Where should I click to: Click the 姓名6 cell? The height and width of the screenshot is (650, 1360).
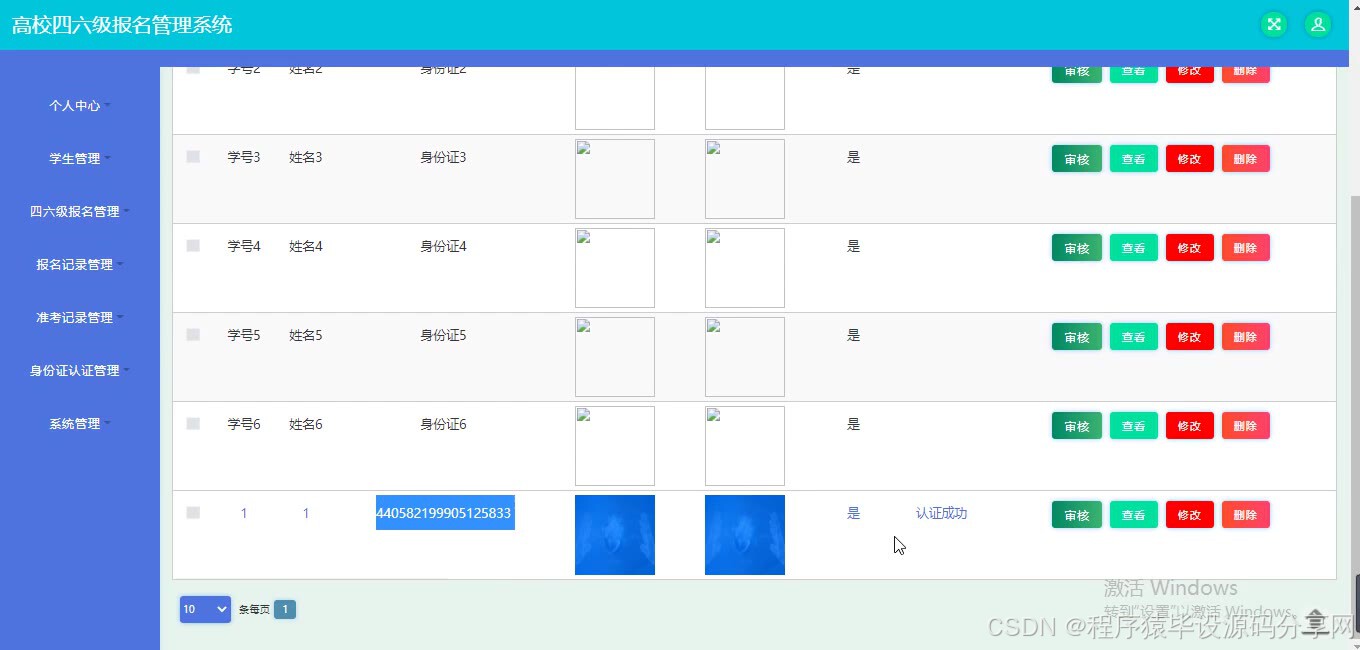[306, 424]
